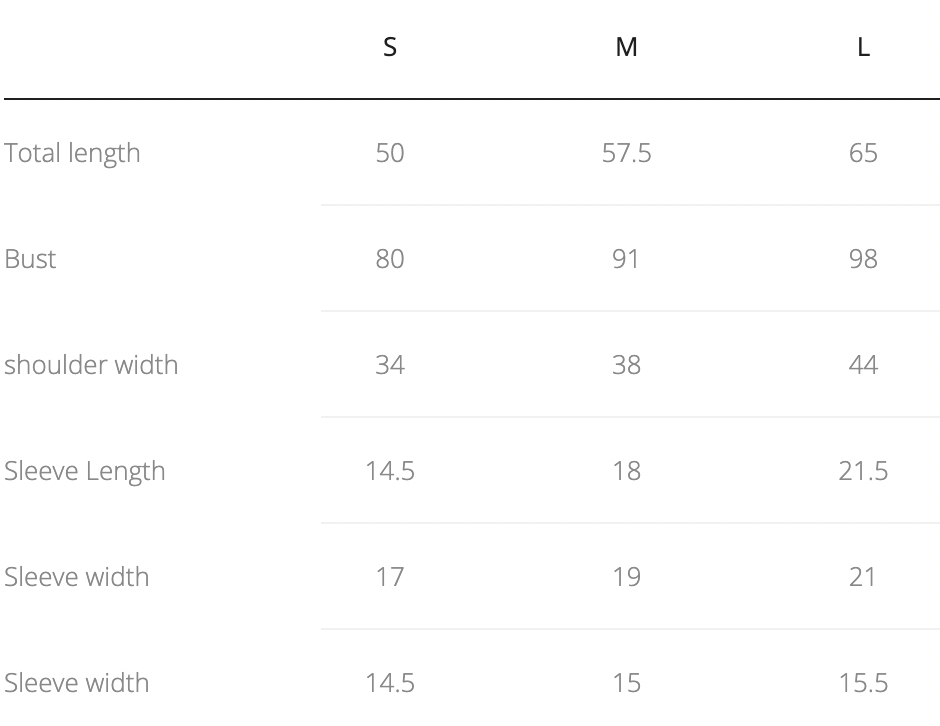Click Sleeve Length value 21.5

pyautogui.click(x=863, y=471)
